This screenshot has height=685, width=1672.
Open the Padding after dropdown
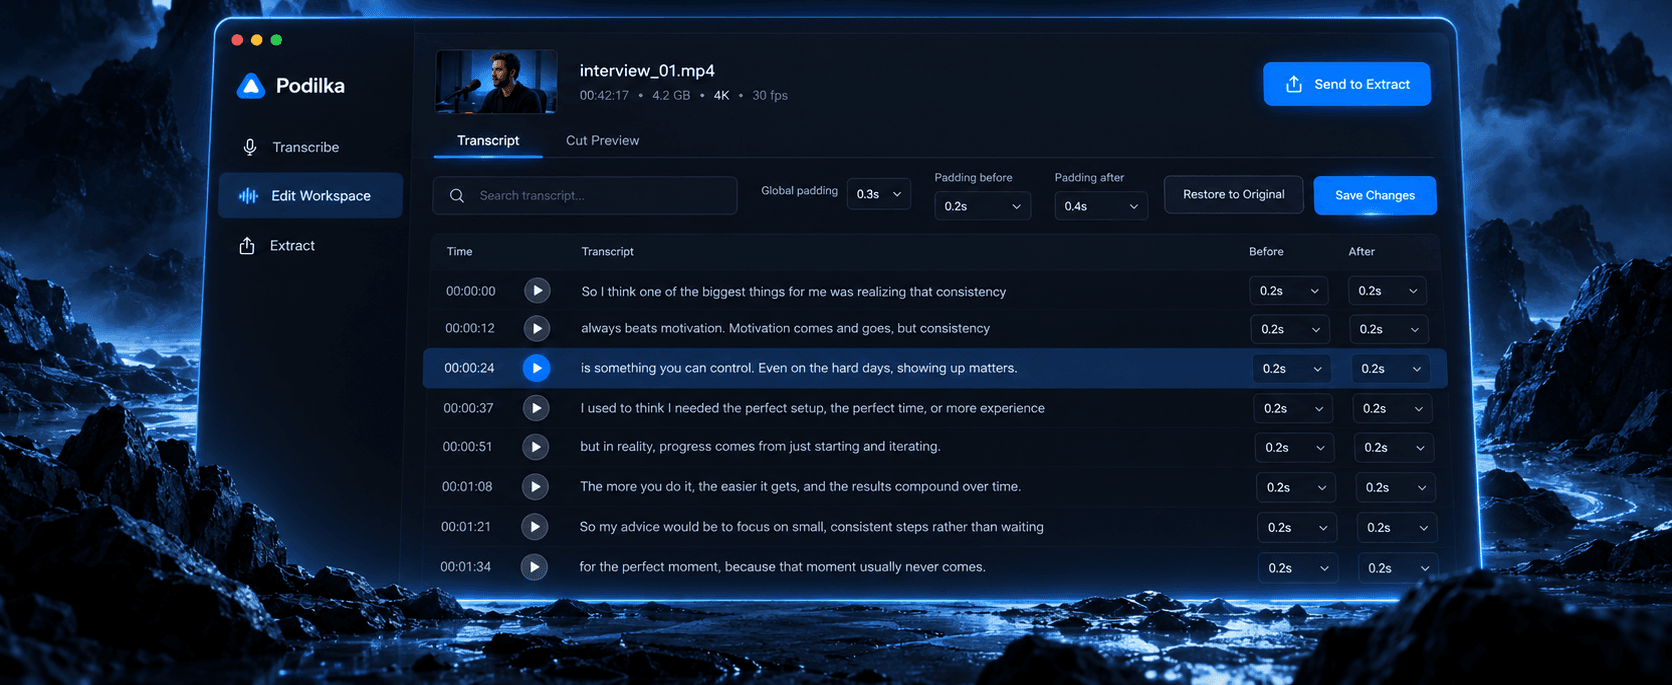pos(1101,206)
